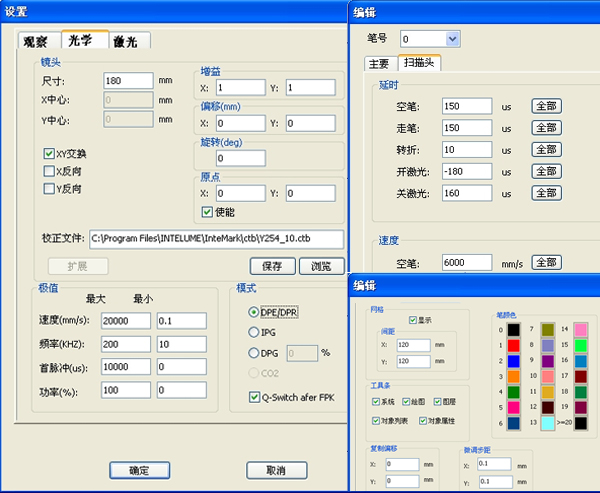The height and width of the screenshot is (493, 600).
Task: Choose orange pen color swatch 3
Action: click(x=514, y=377)
